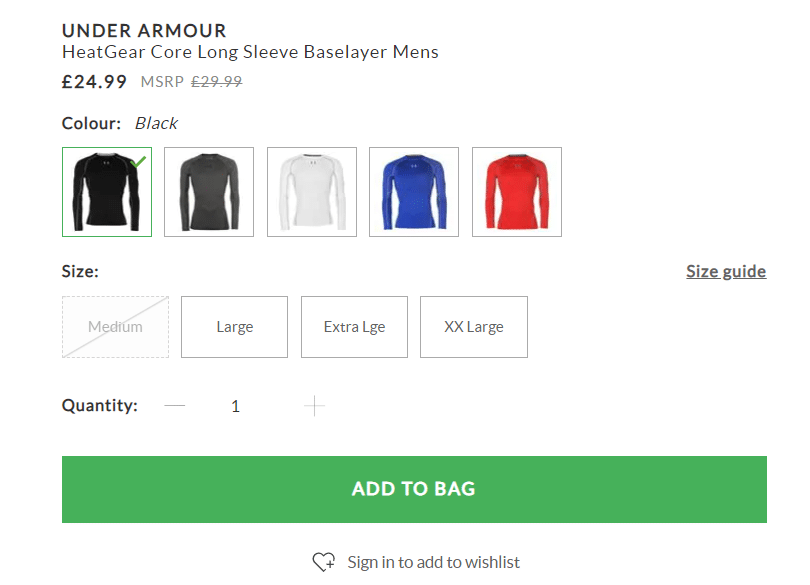Click the ADD TO BAG button
810x585 pixels.
413,489
